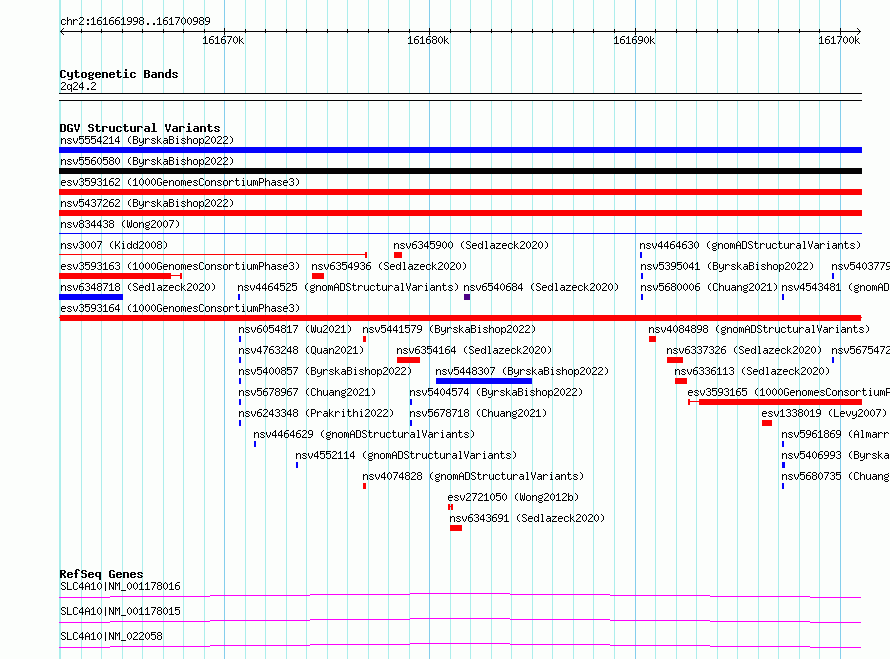
Task: Click nsv3007 (Kidd2008) label
Action: coord(114,245)
